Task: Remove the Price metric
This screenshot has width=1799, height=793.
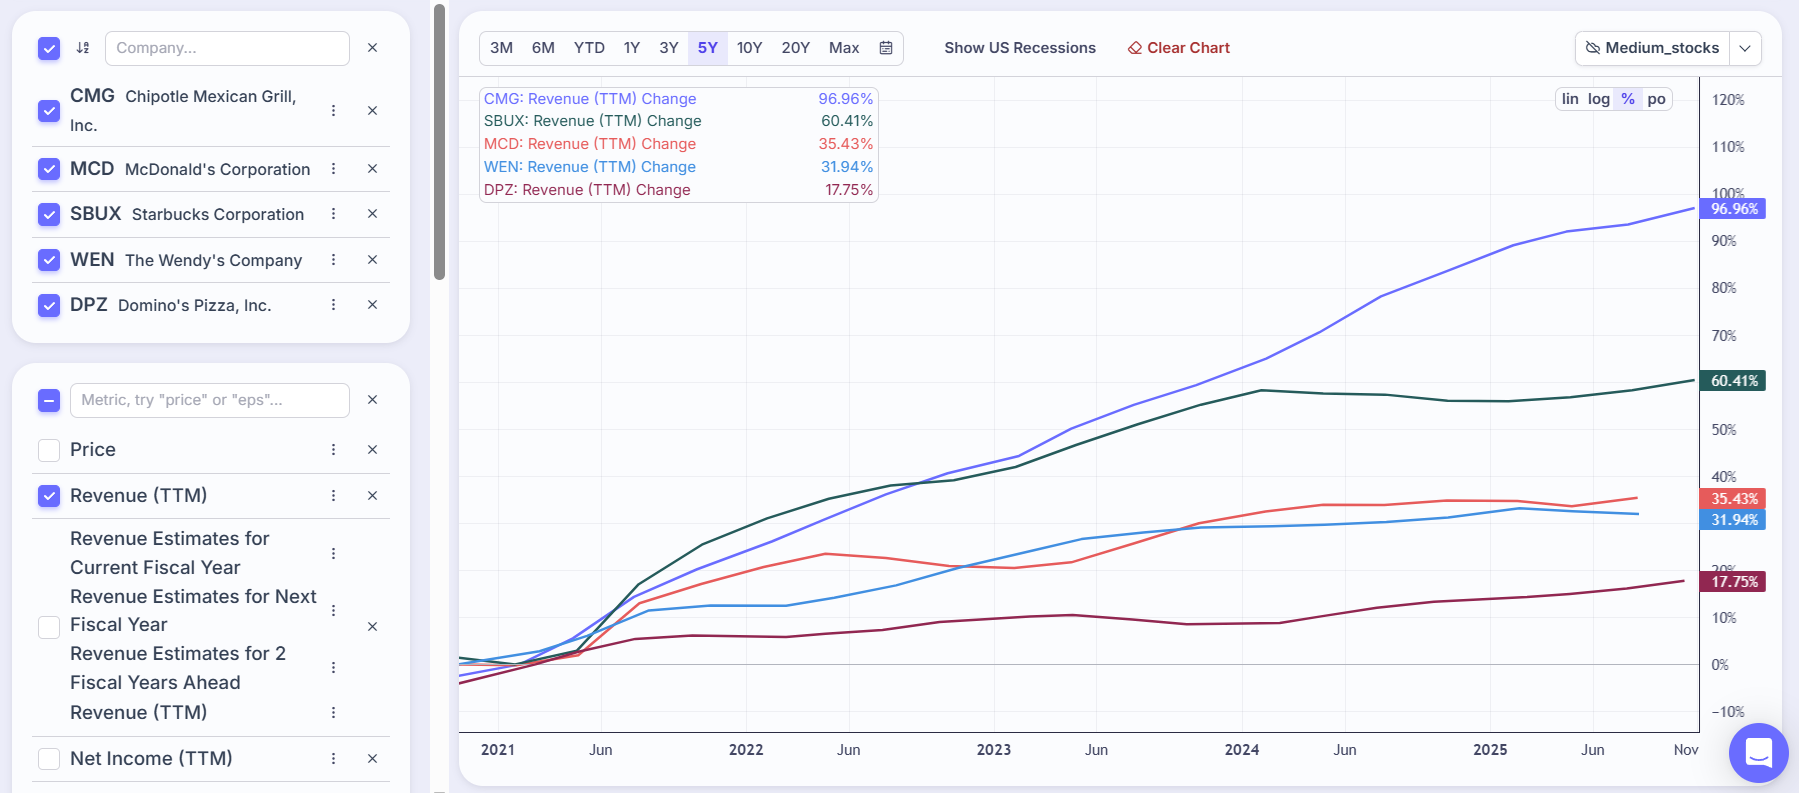Action: pos(372,450)
